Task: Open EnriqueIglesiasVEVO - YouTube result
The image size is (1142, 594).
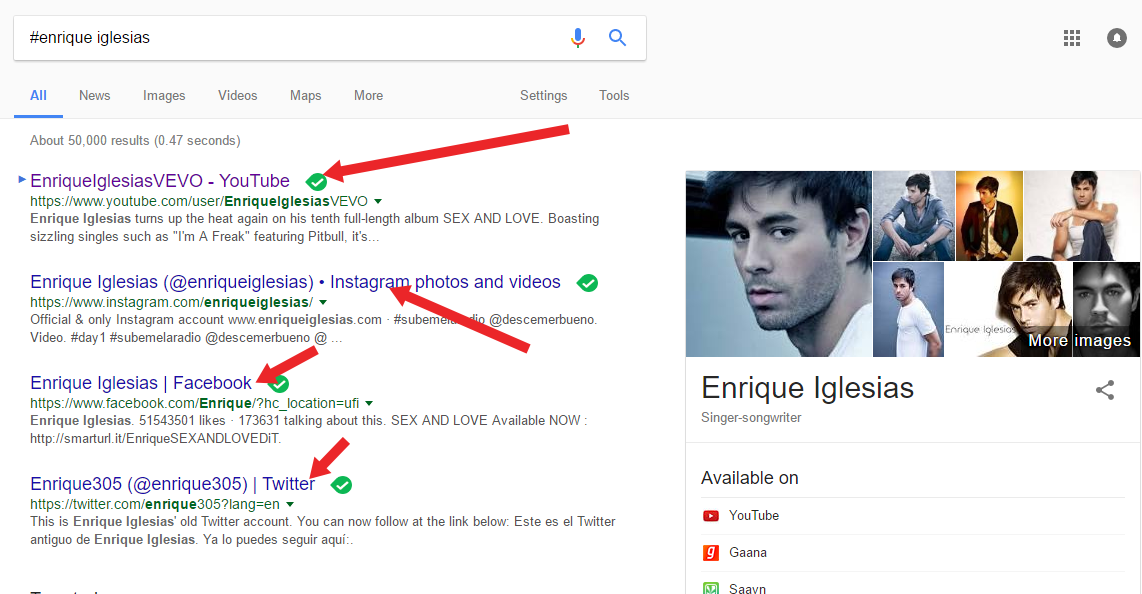Action: tap(160, 181)
